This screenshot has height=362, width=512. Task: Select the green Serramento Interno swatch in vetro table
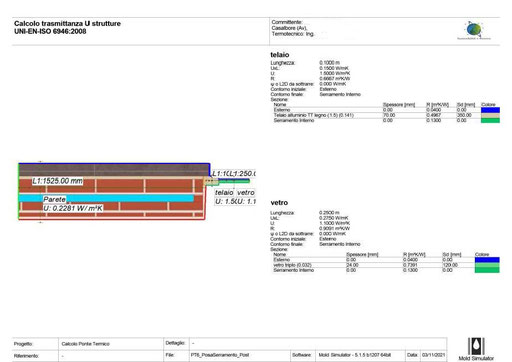point(487,270)
